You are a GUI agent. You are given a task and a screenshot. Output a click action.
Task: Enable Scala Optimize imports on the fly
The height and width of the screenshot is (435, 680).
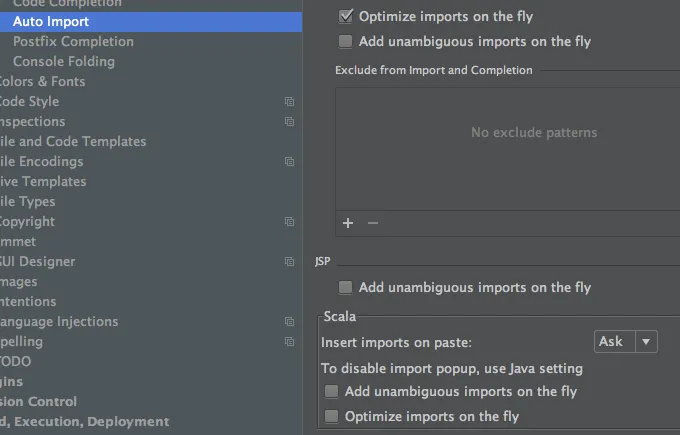click(332, 416)
